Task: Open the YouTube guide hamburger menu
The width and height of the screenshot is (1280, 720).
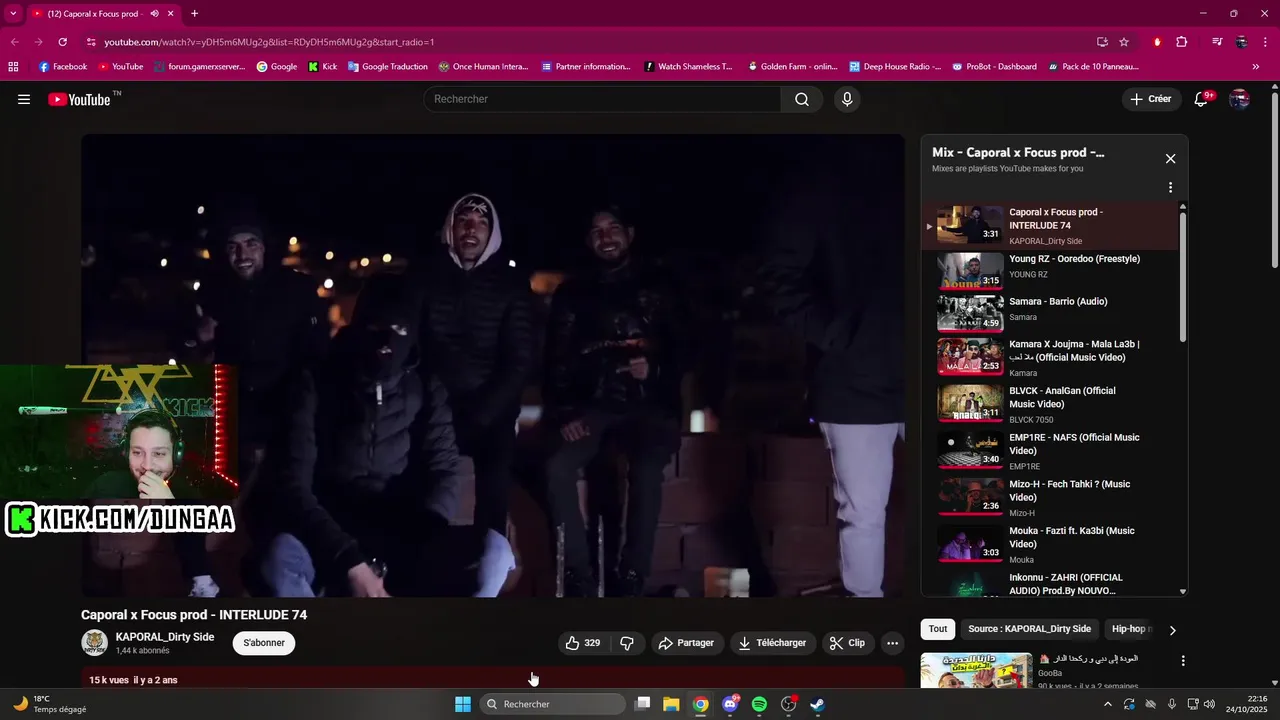Action: 24,99
